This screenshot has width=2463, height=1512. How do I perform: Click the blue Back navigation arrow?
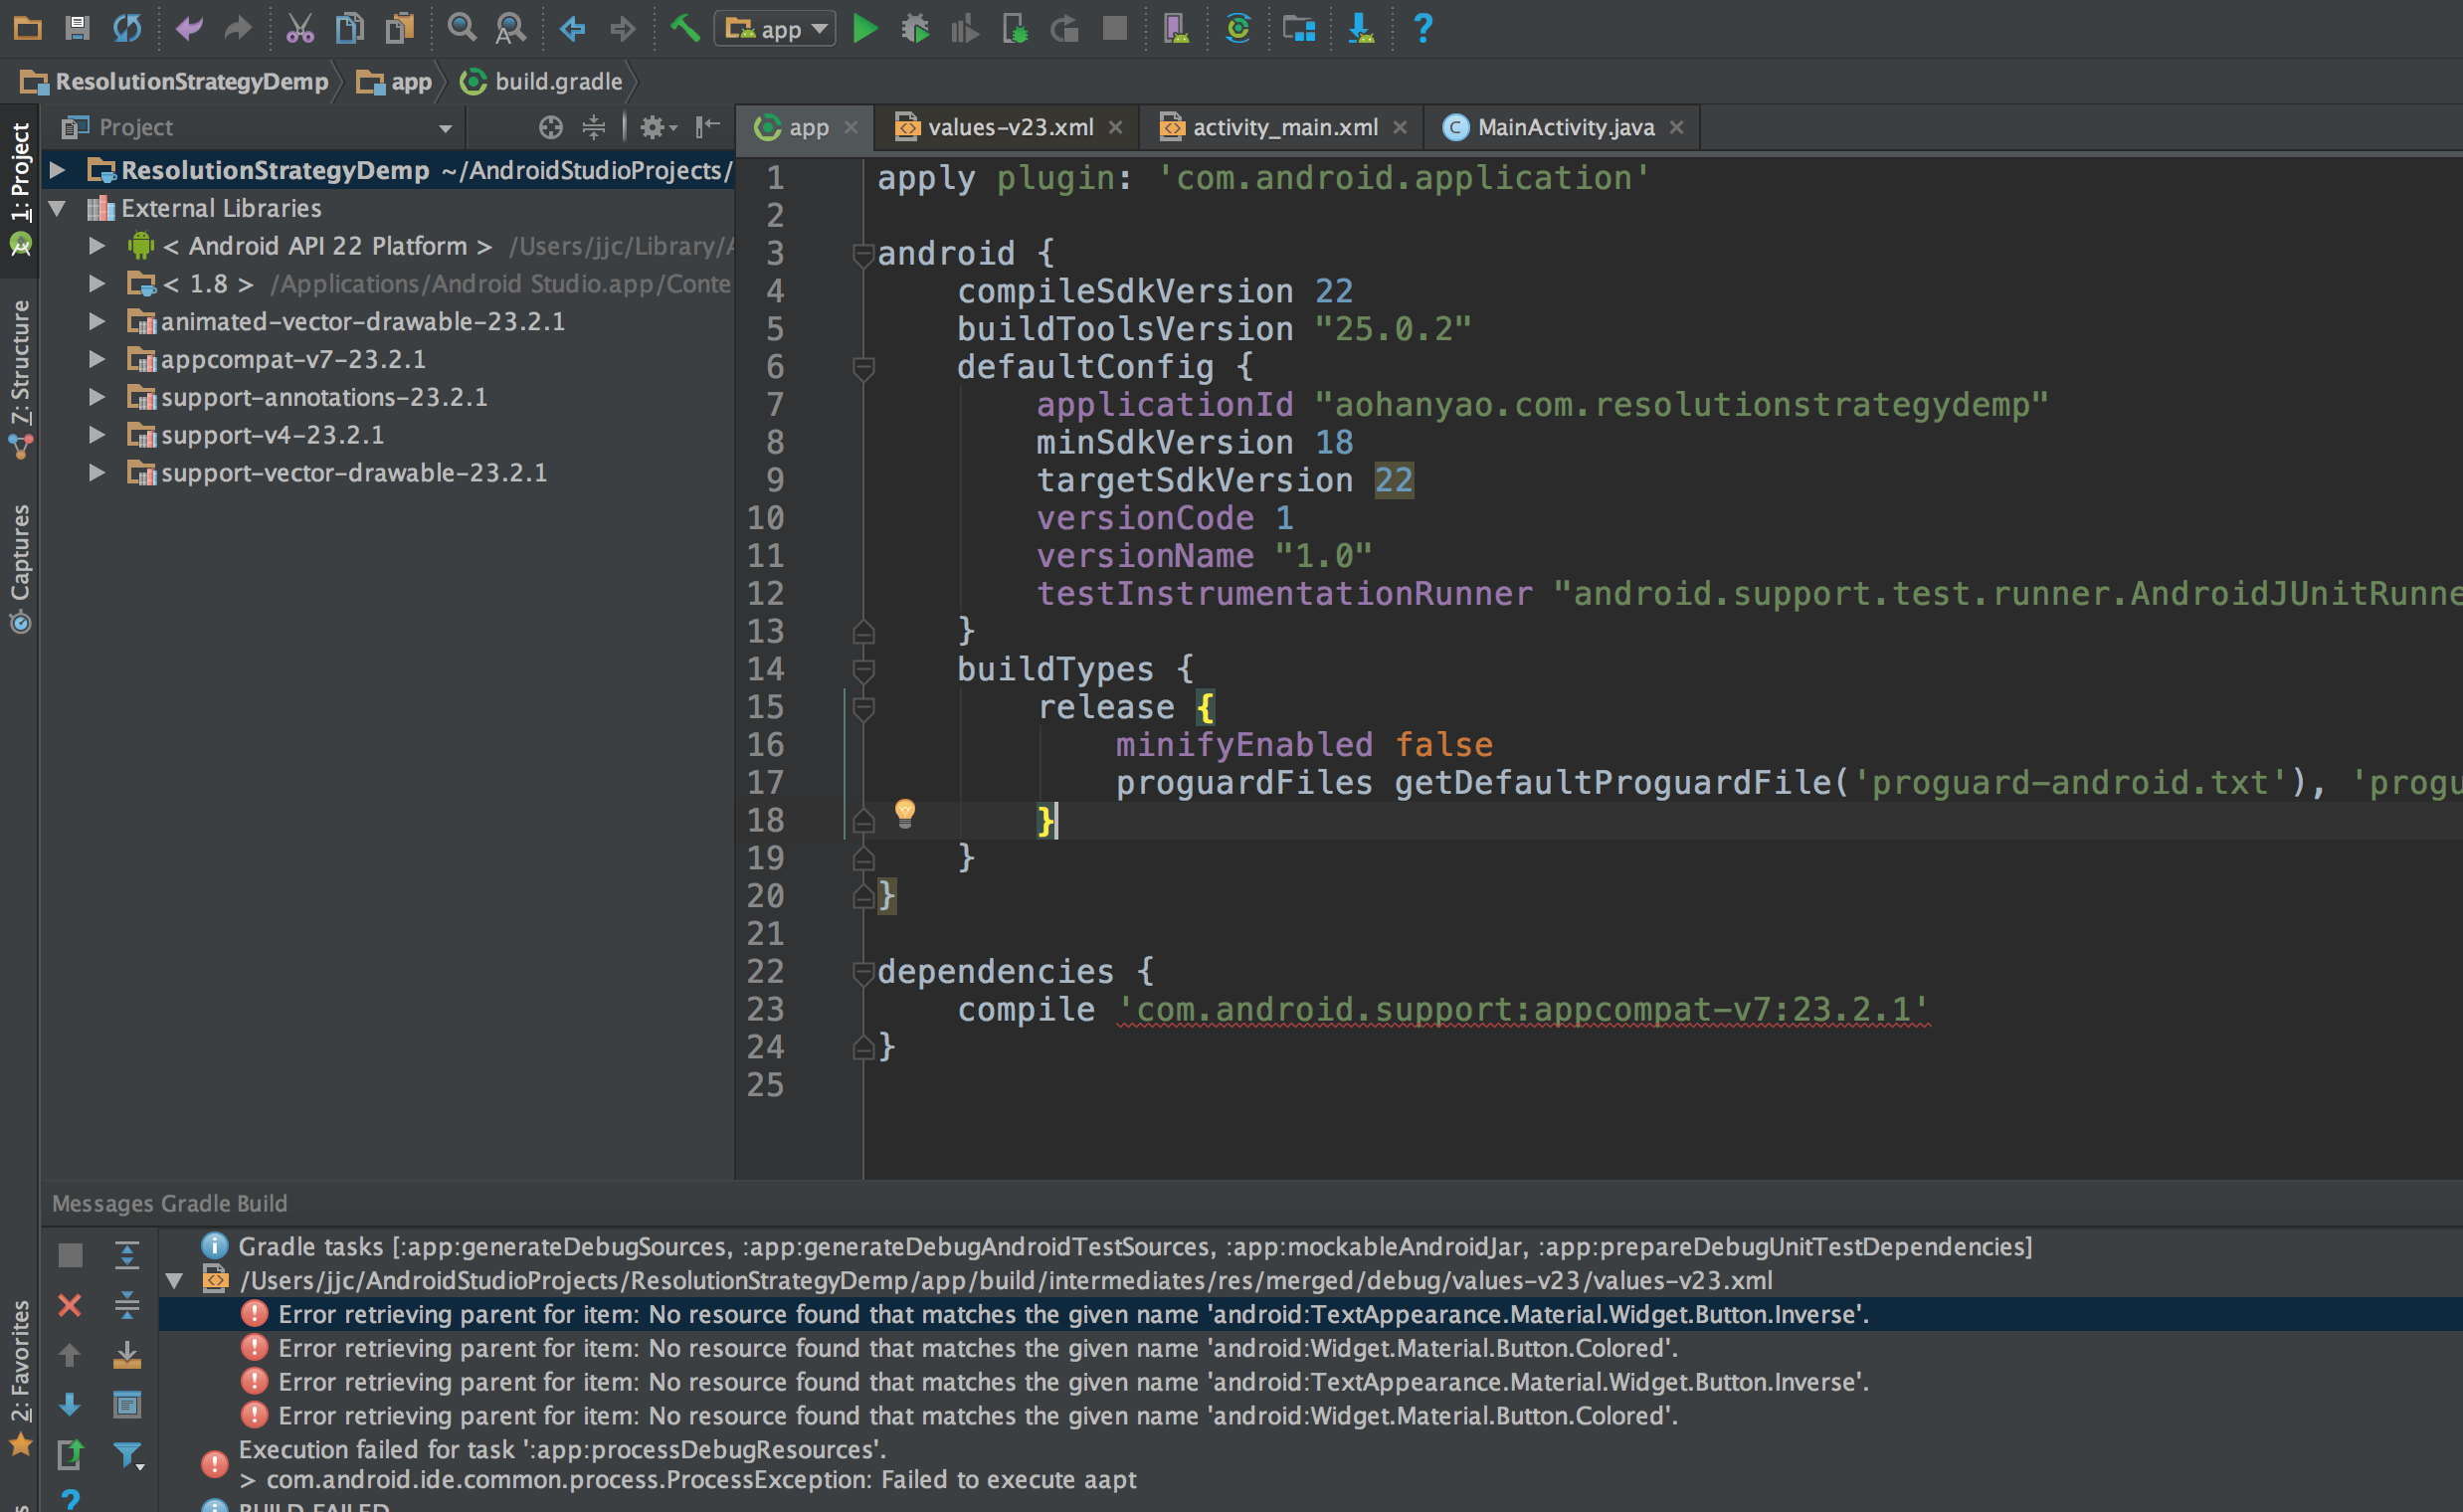coord(572,28)
